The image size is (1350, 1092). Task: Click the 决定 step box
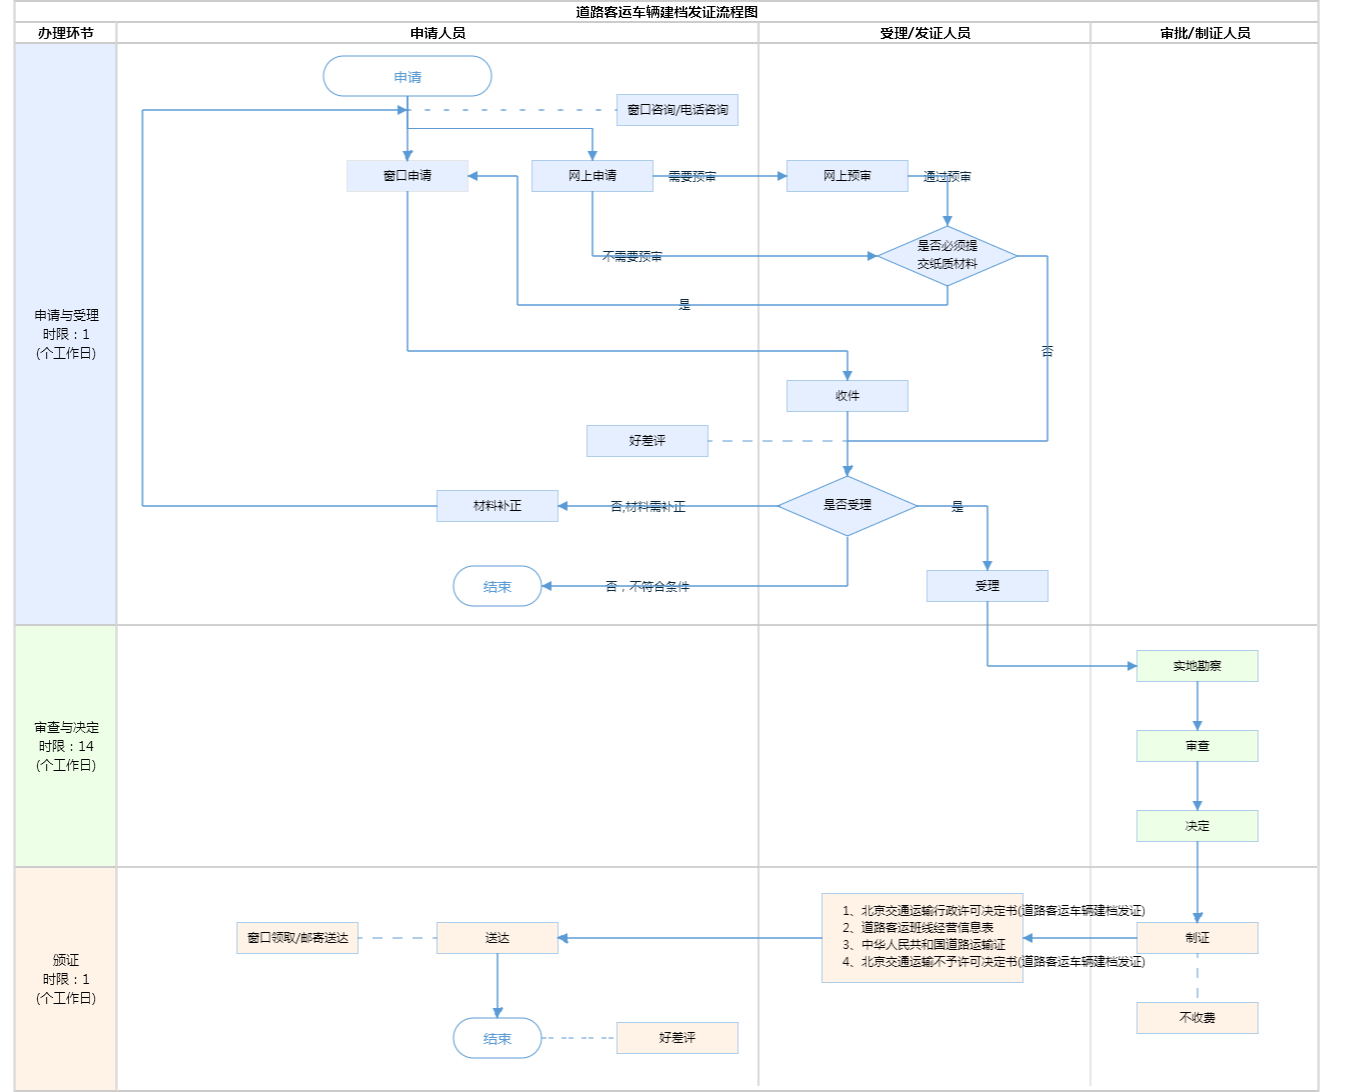[1197, 826]
